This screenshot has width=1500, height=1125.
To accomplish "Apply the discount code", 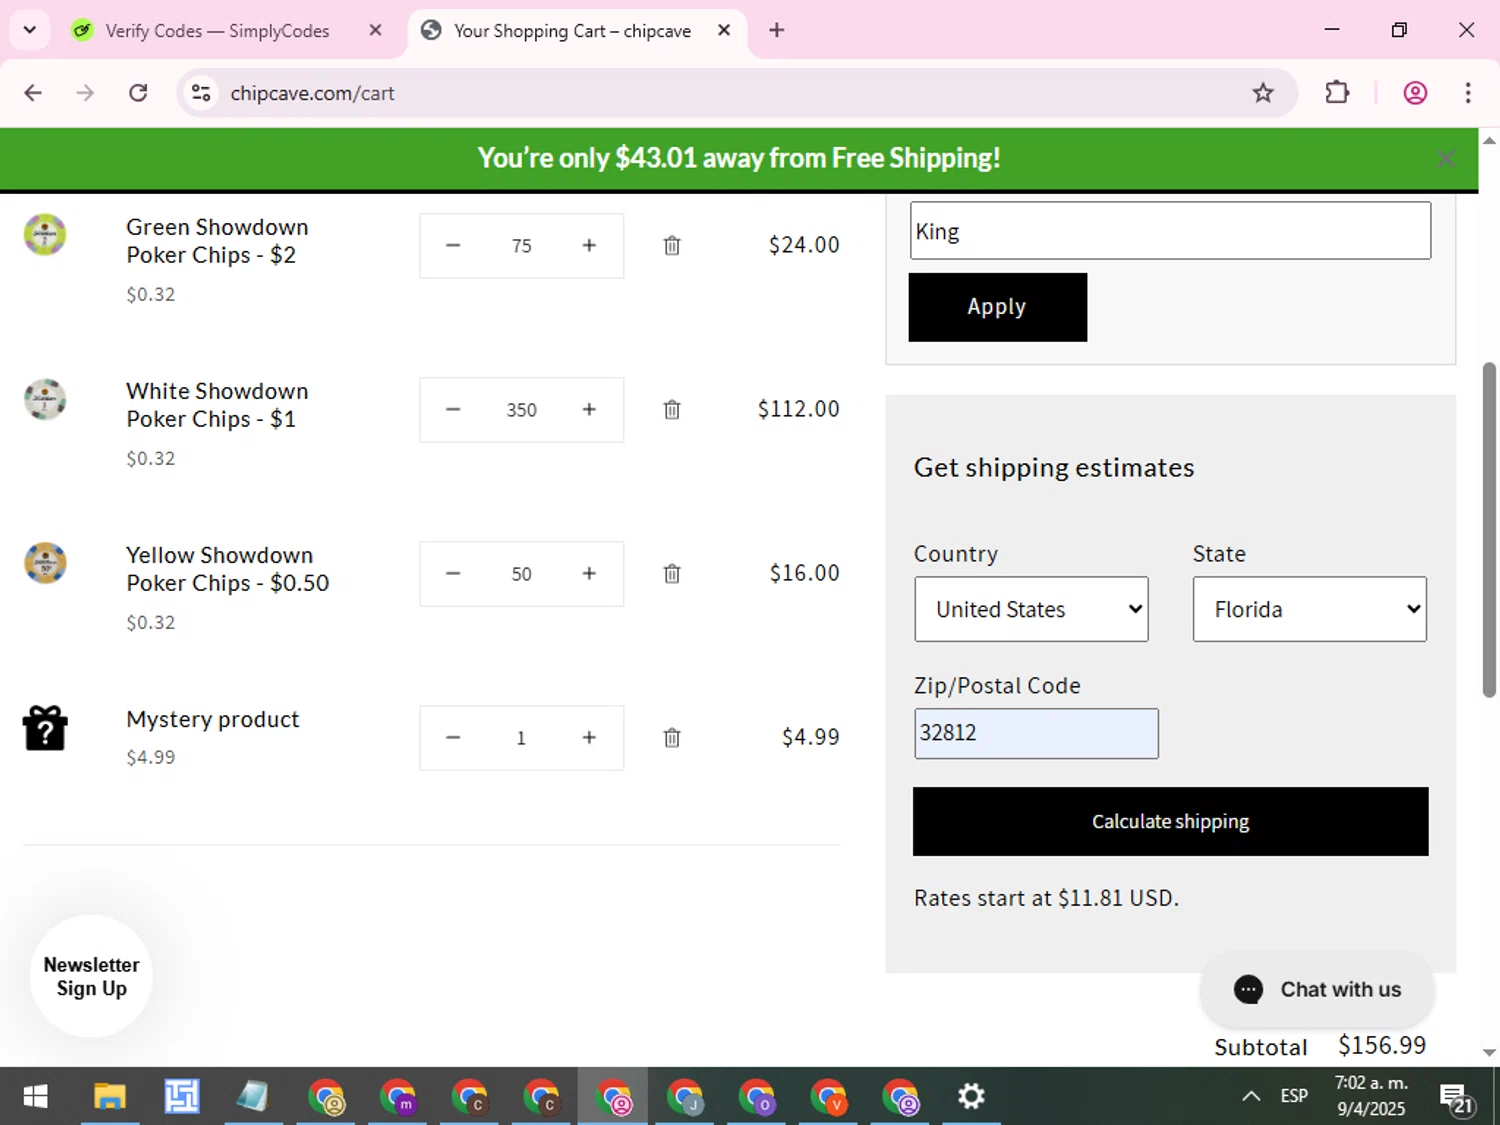I will tap(997, 307).
